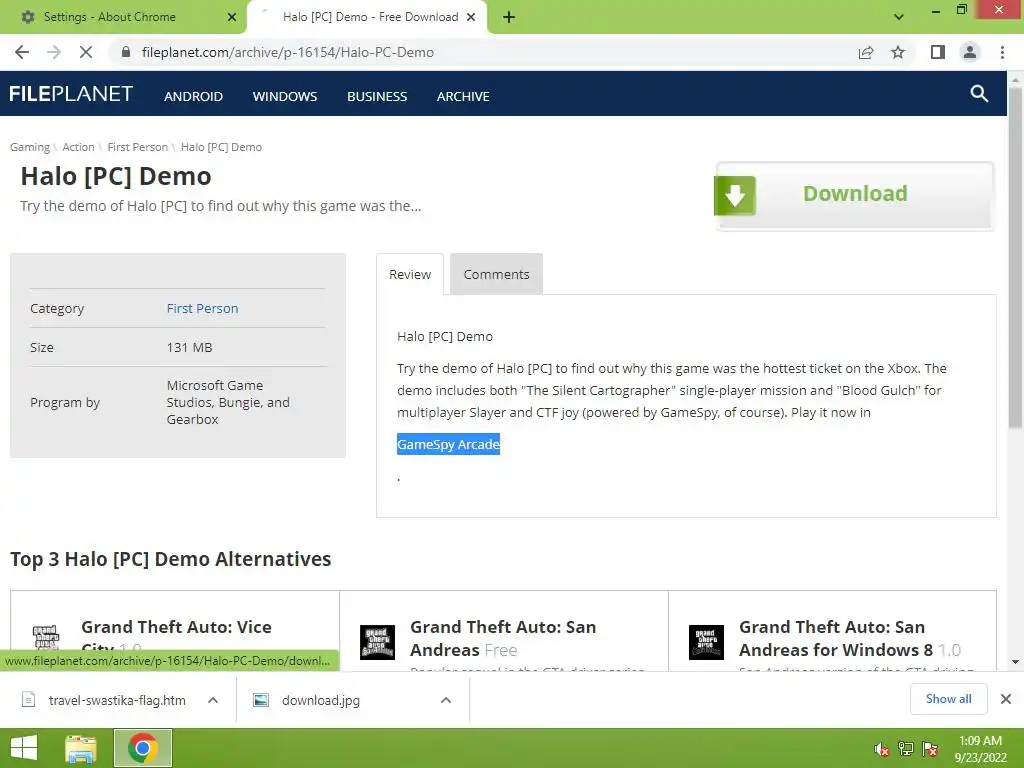Viewport: 1024px width, 768px height.
Task: Expand options for download.jpg download
Action: (x=446, y=700)
